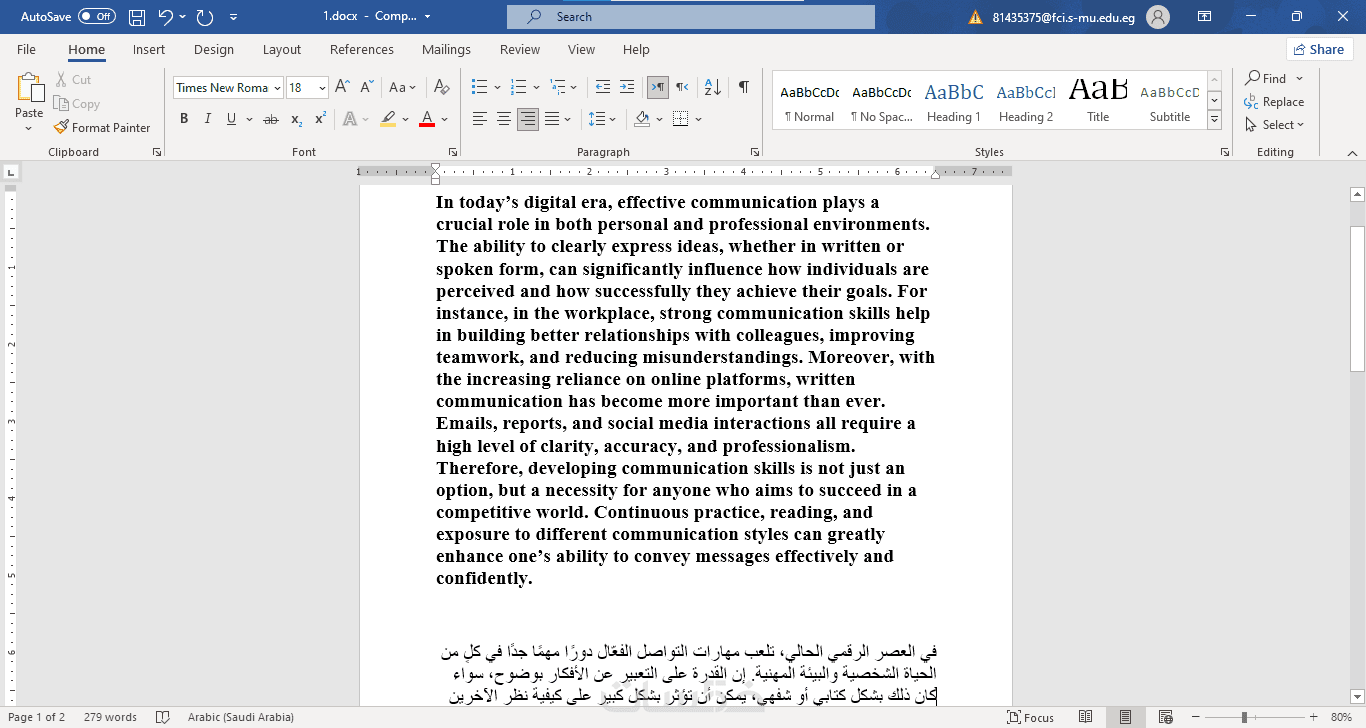Shrink the font size one step
This screenshot has height=728, width=1366.
(365, 88)
